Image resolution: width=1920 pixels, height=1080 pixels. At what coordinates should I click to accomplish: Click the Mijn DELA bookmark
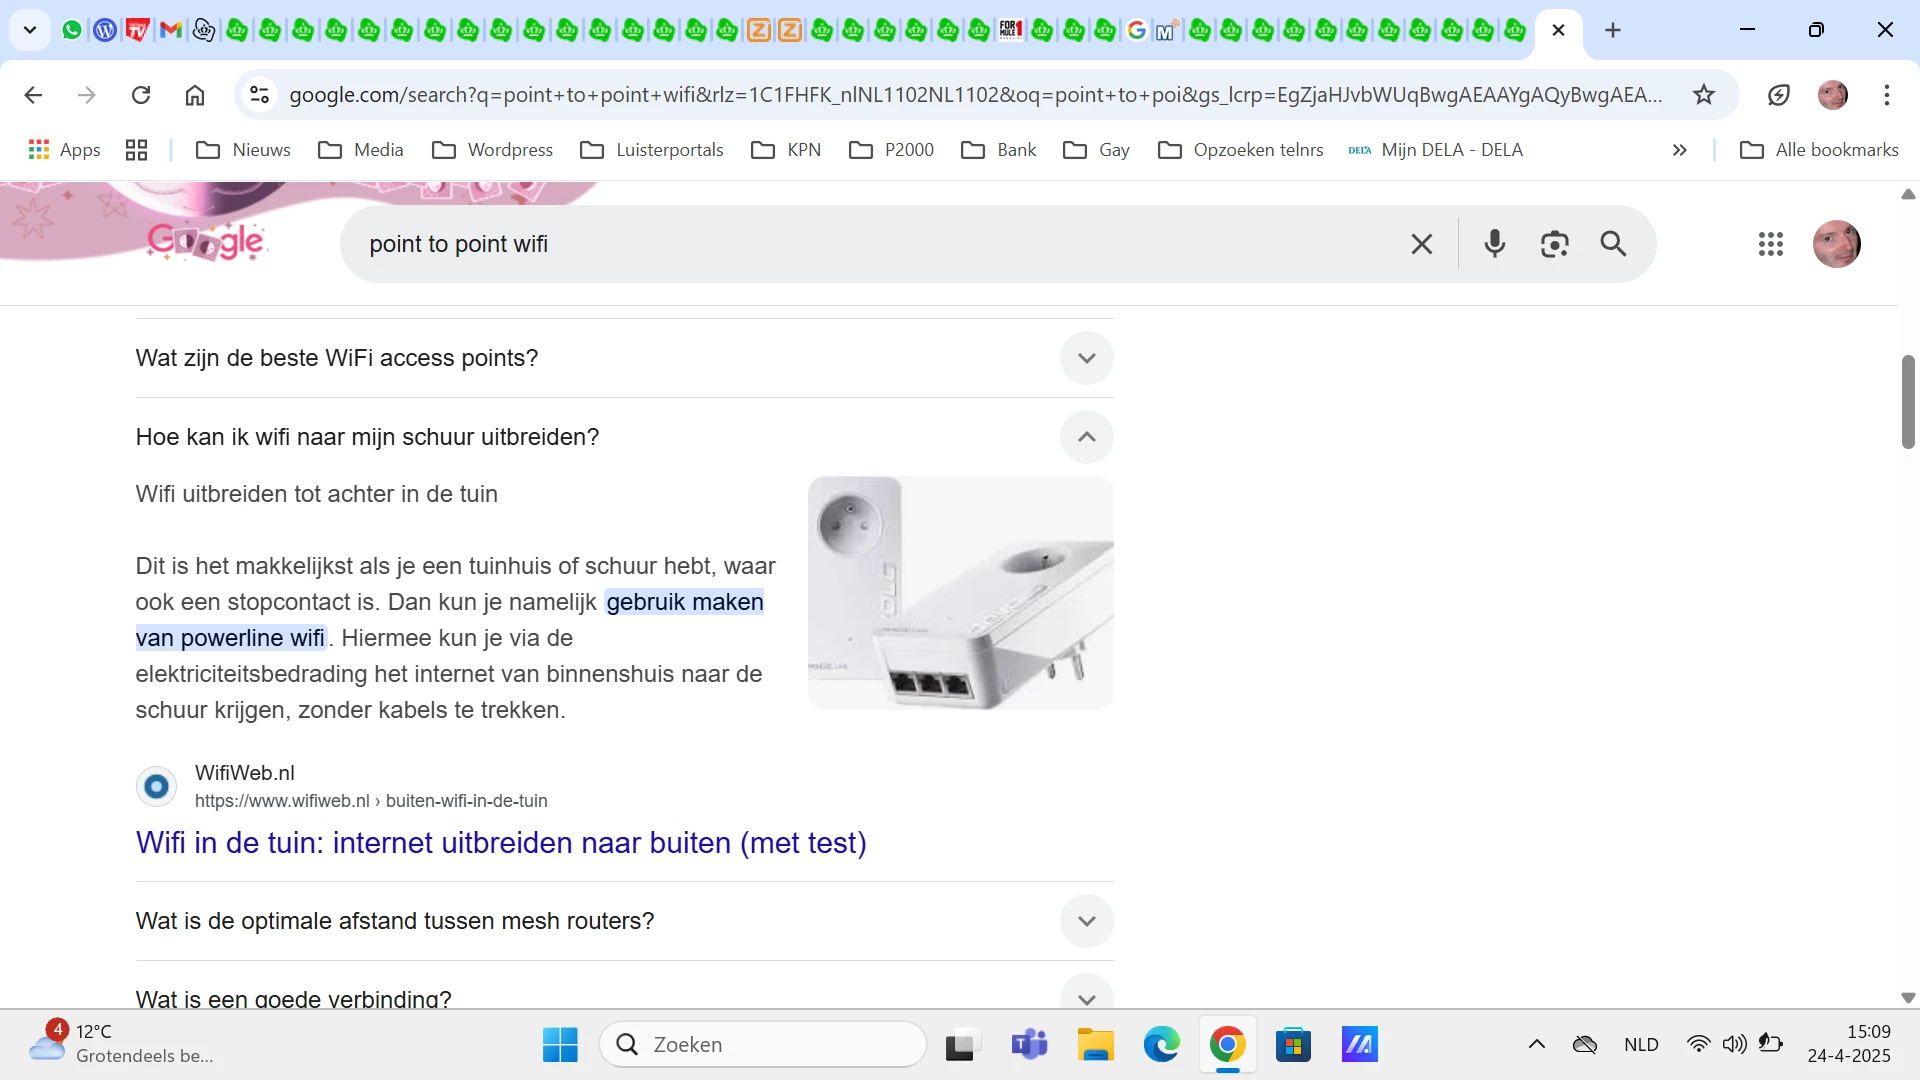pos(1436,150)
